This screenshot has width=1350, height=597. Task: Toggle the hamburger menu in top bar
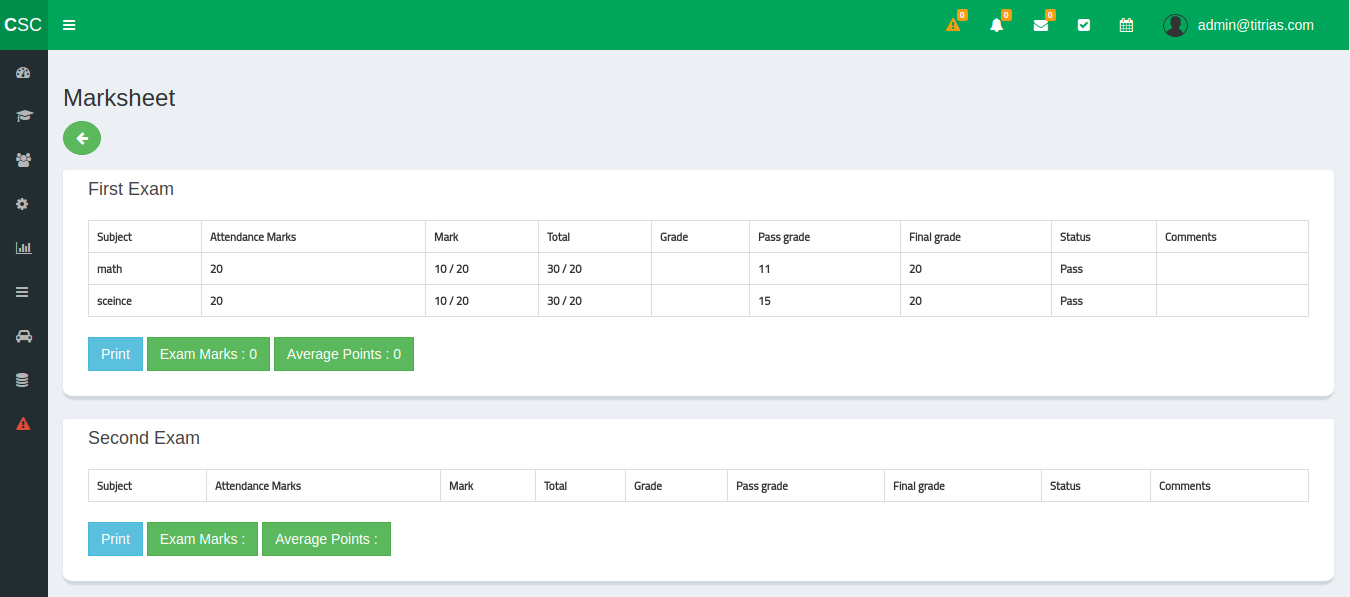(x=69, y=25)
